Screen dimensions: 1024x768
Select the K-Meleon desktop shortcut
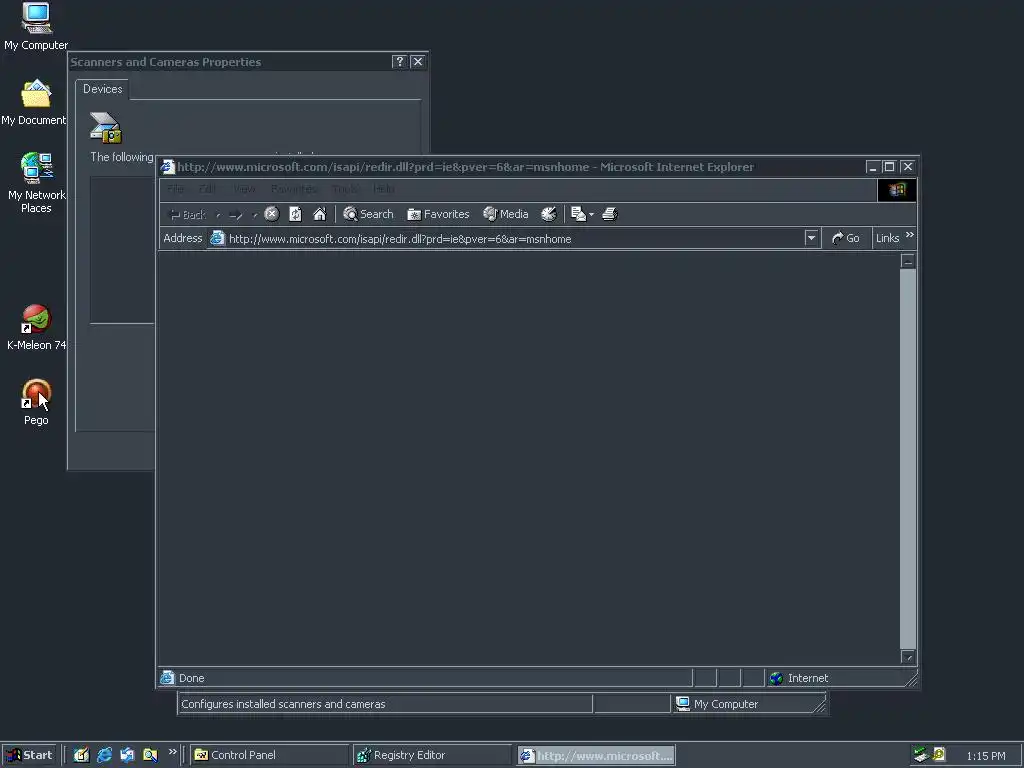coord(36,328)
